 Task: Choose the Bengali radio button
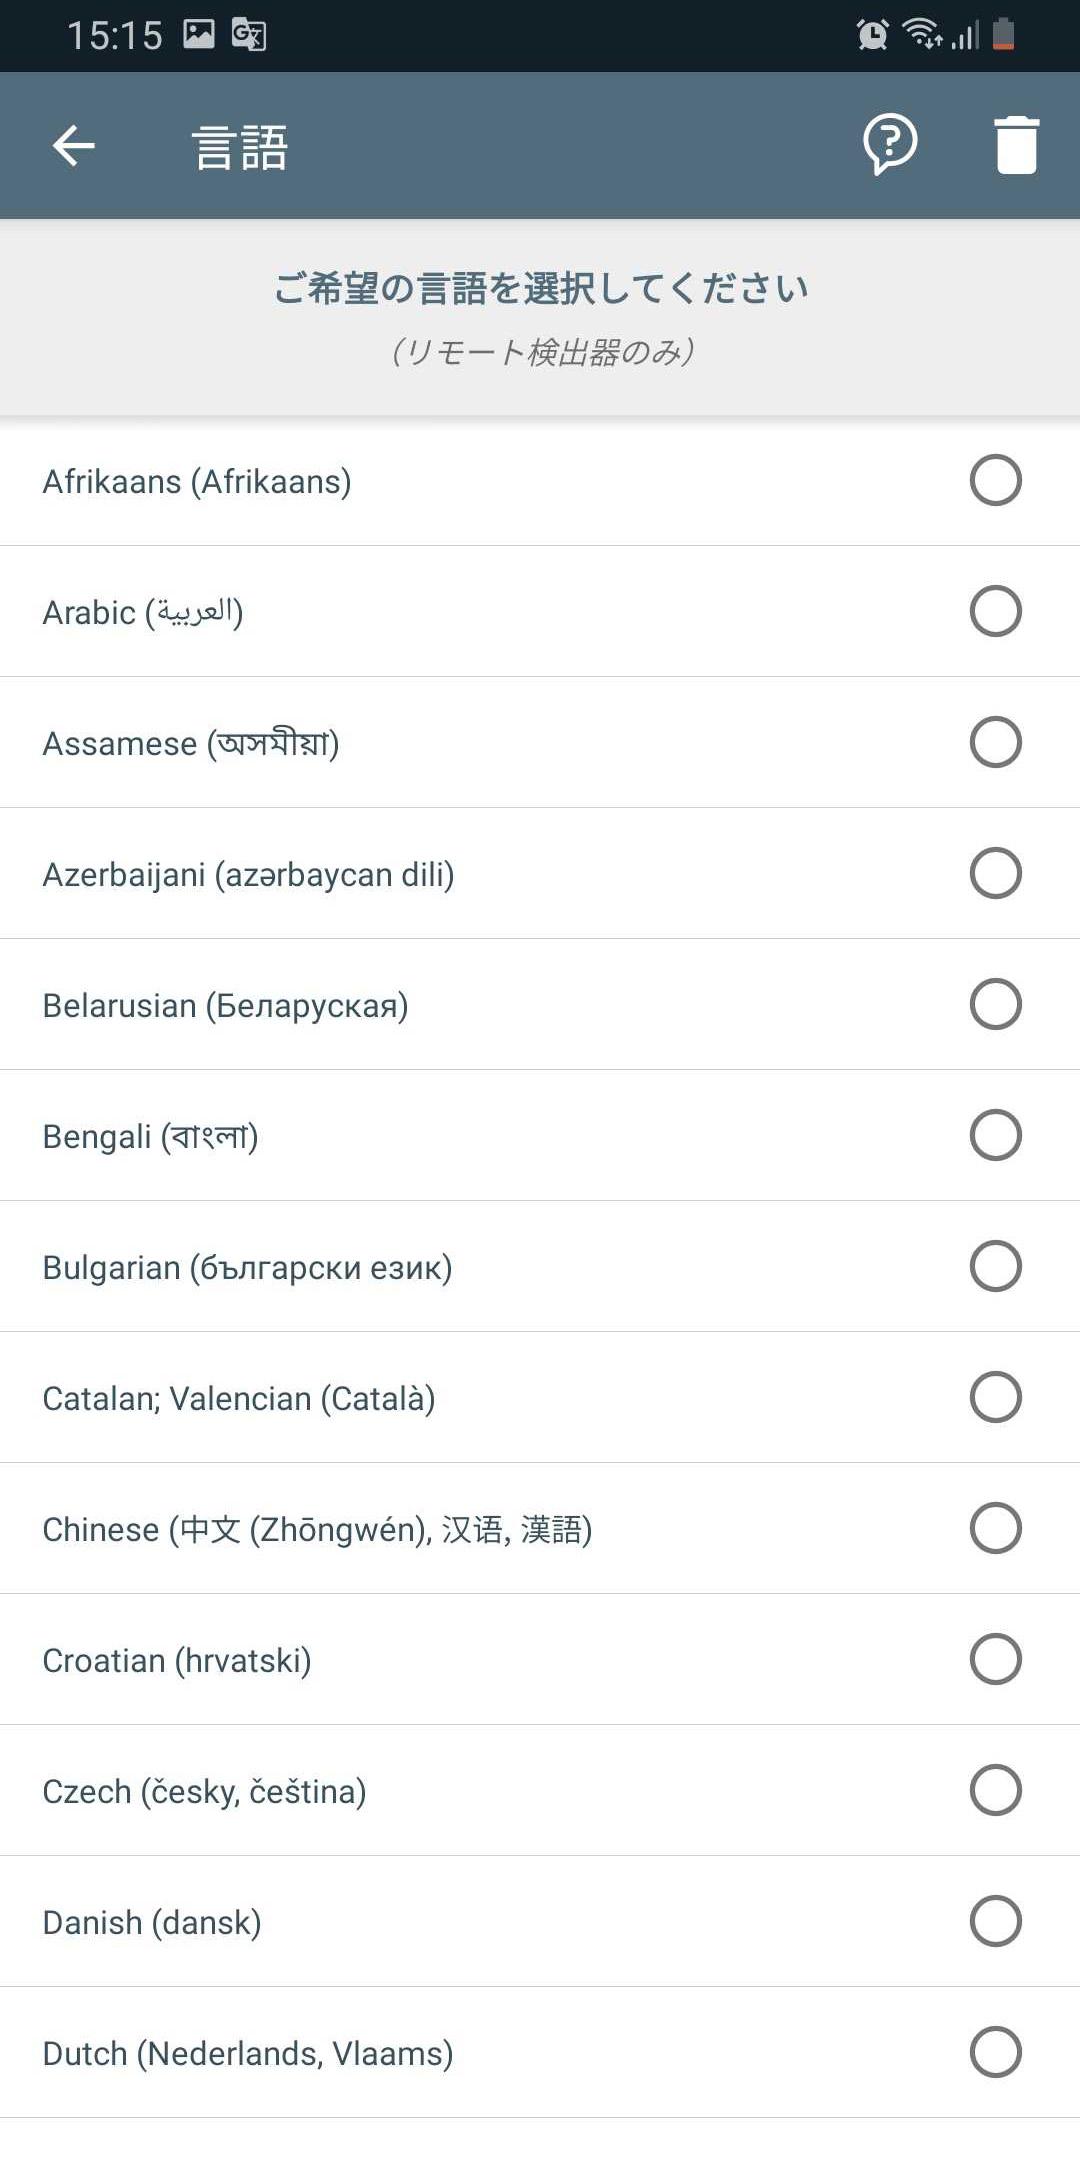995,1135
